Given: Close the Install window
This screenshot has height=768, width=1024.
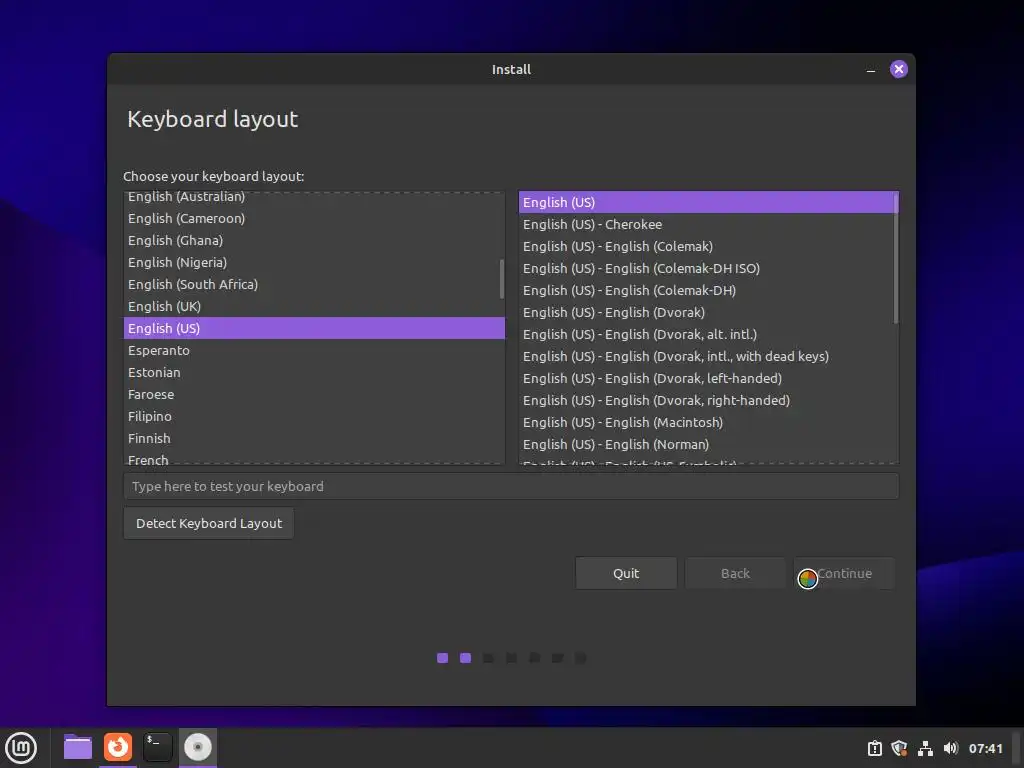Looking at the screenshot, I should 899,69.
